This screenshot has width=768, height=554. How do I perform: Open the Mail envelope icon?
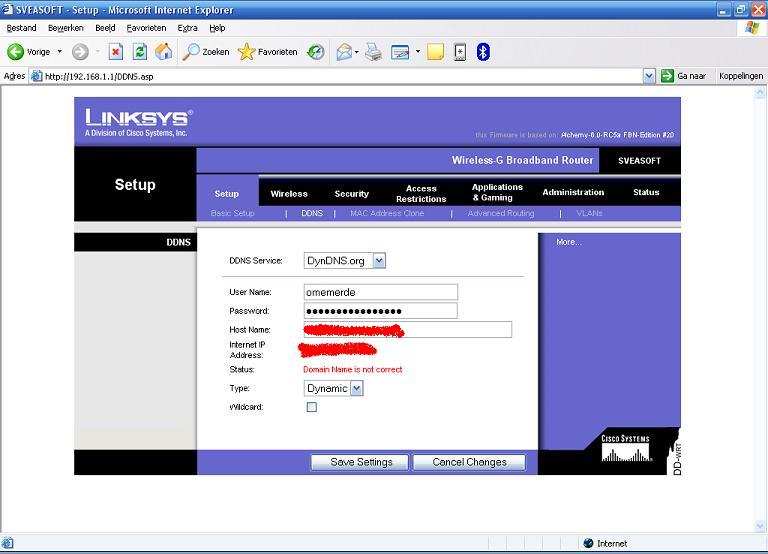pyautogui.click(x=344, y=52)
